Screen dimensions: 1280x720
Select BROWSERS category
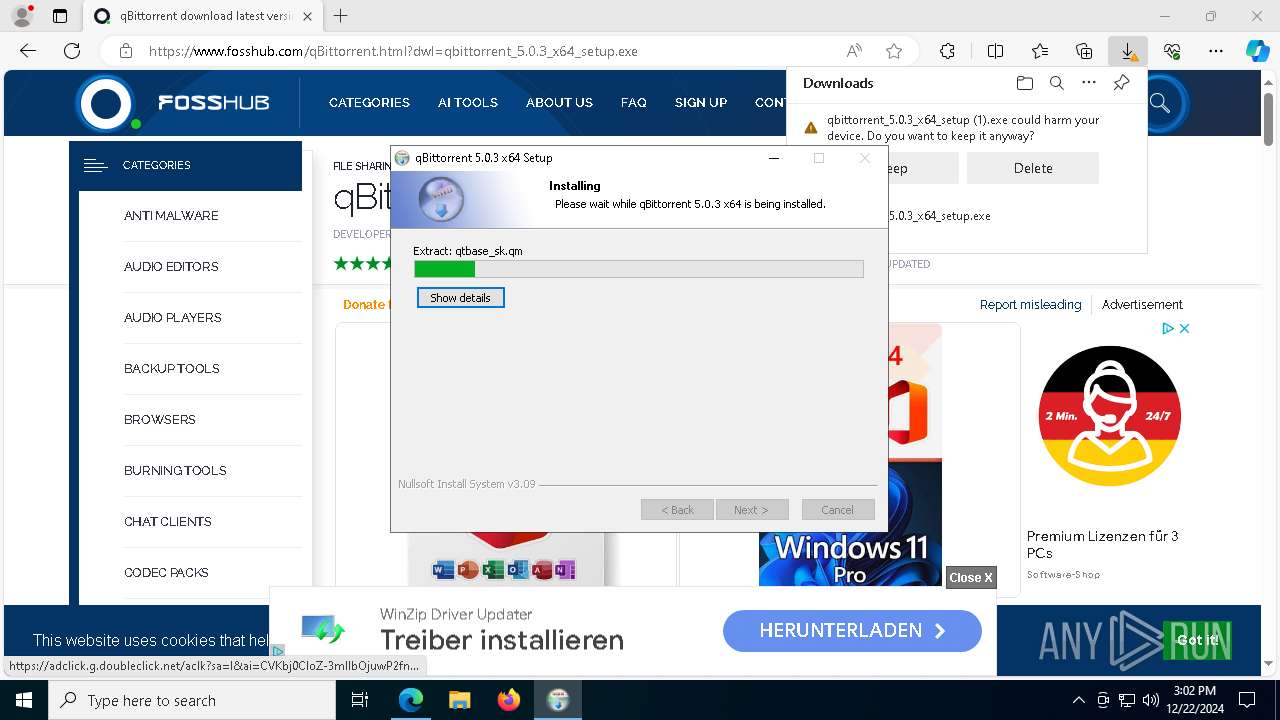160,419
